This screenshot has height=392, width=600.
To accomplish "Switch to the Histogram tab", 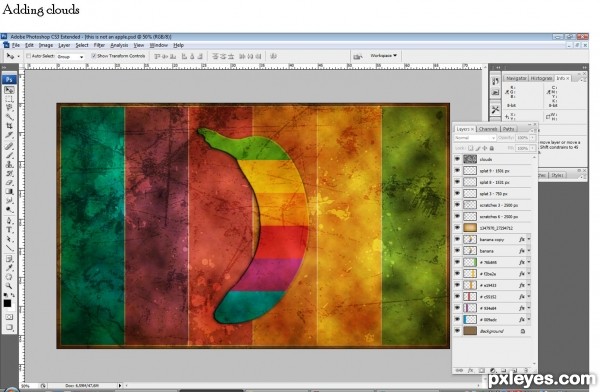I will (x=541, y=78).
